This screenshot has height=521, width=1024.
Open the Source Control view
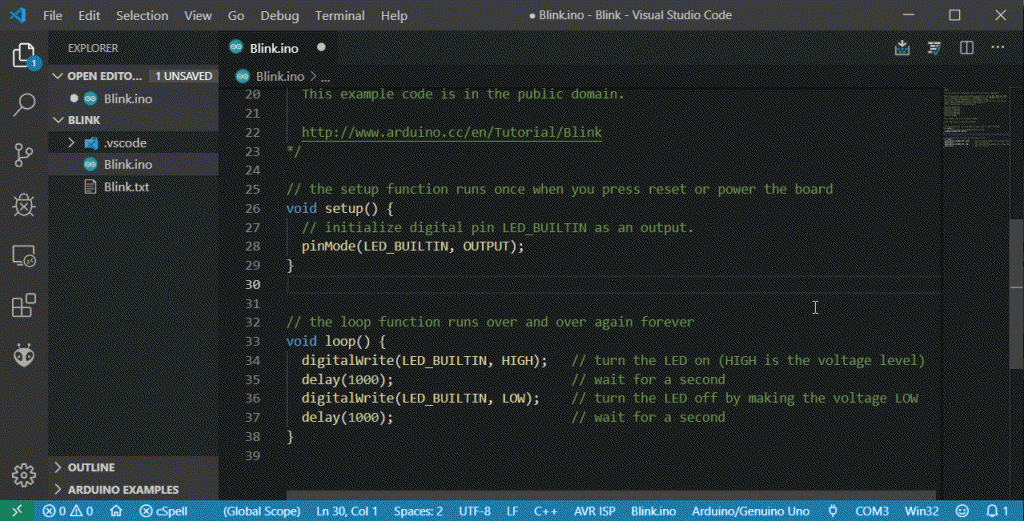pyautogui.click(x=24, y=154)
